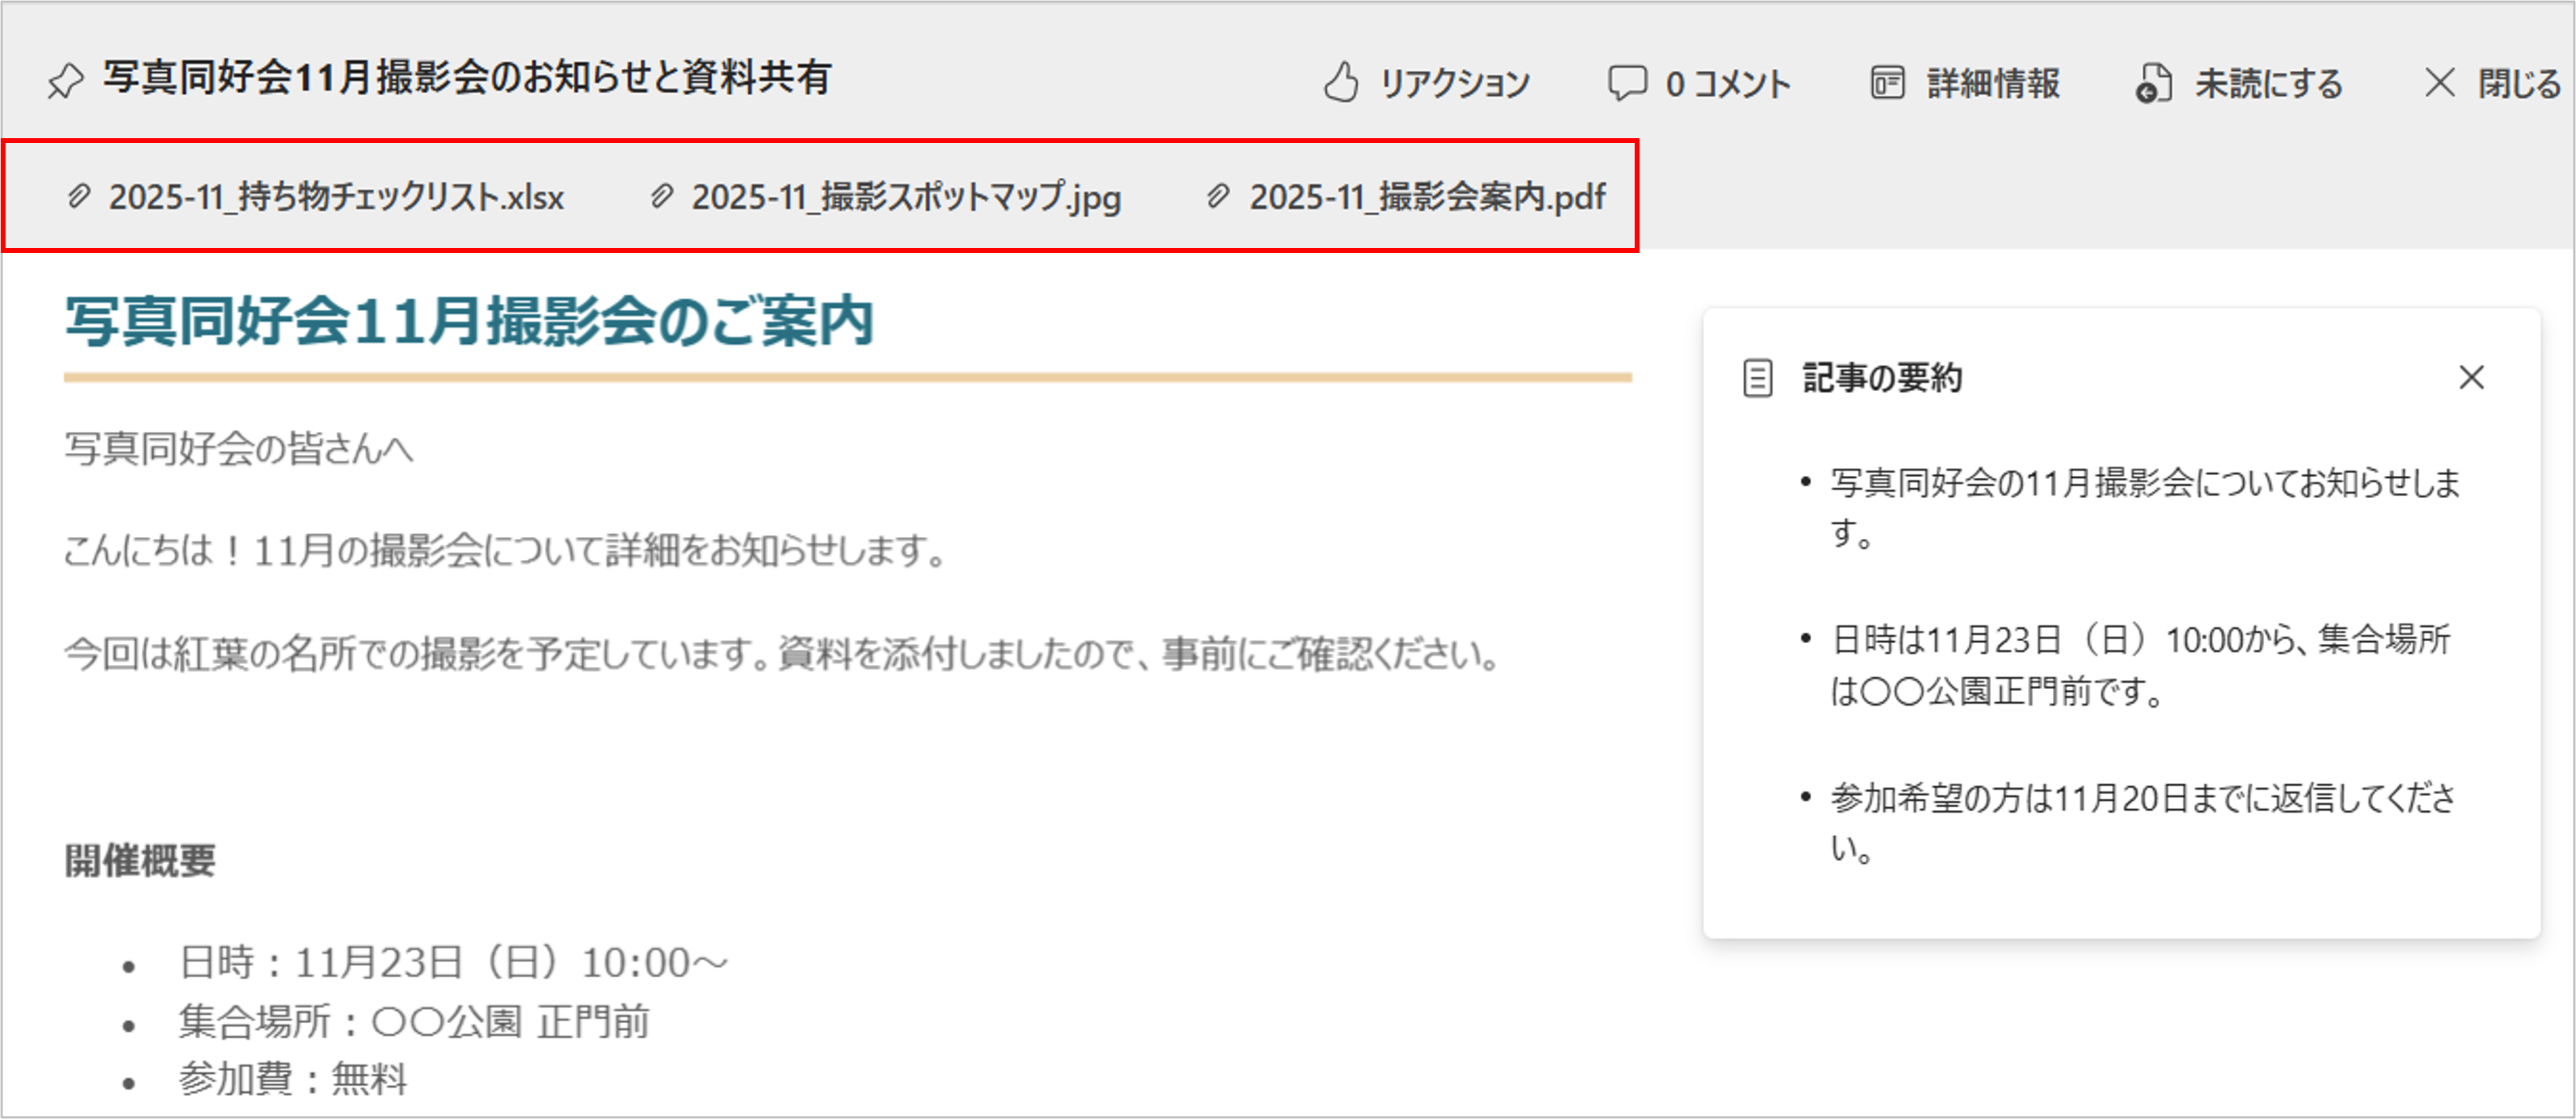Click summary bullet 日時は11月23日（日）10:00から
The height and width of the screenshot is (1119, 2576).
point(2140,665)
